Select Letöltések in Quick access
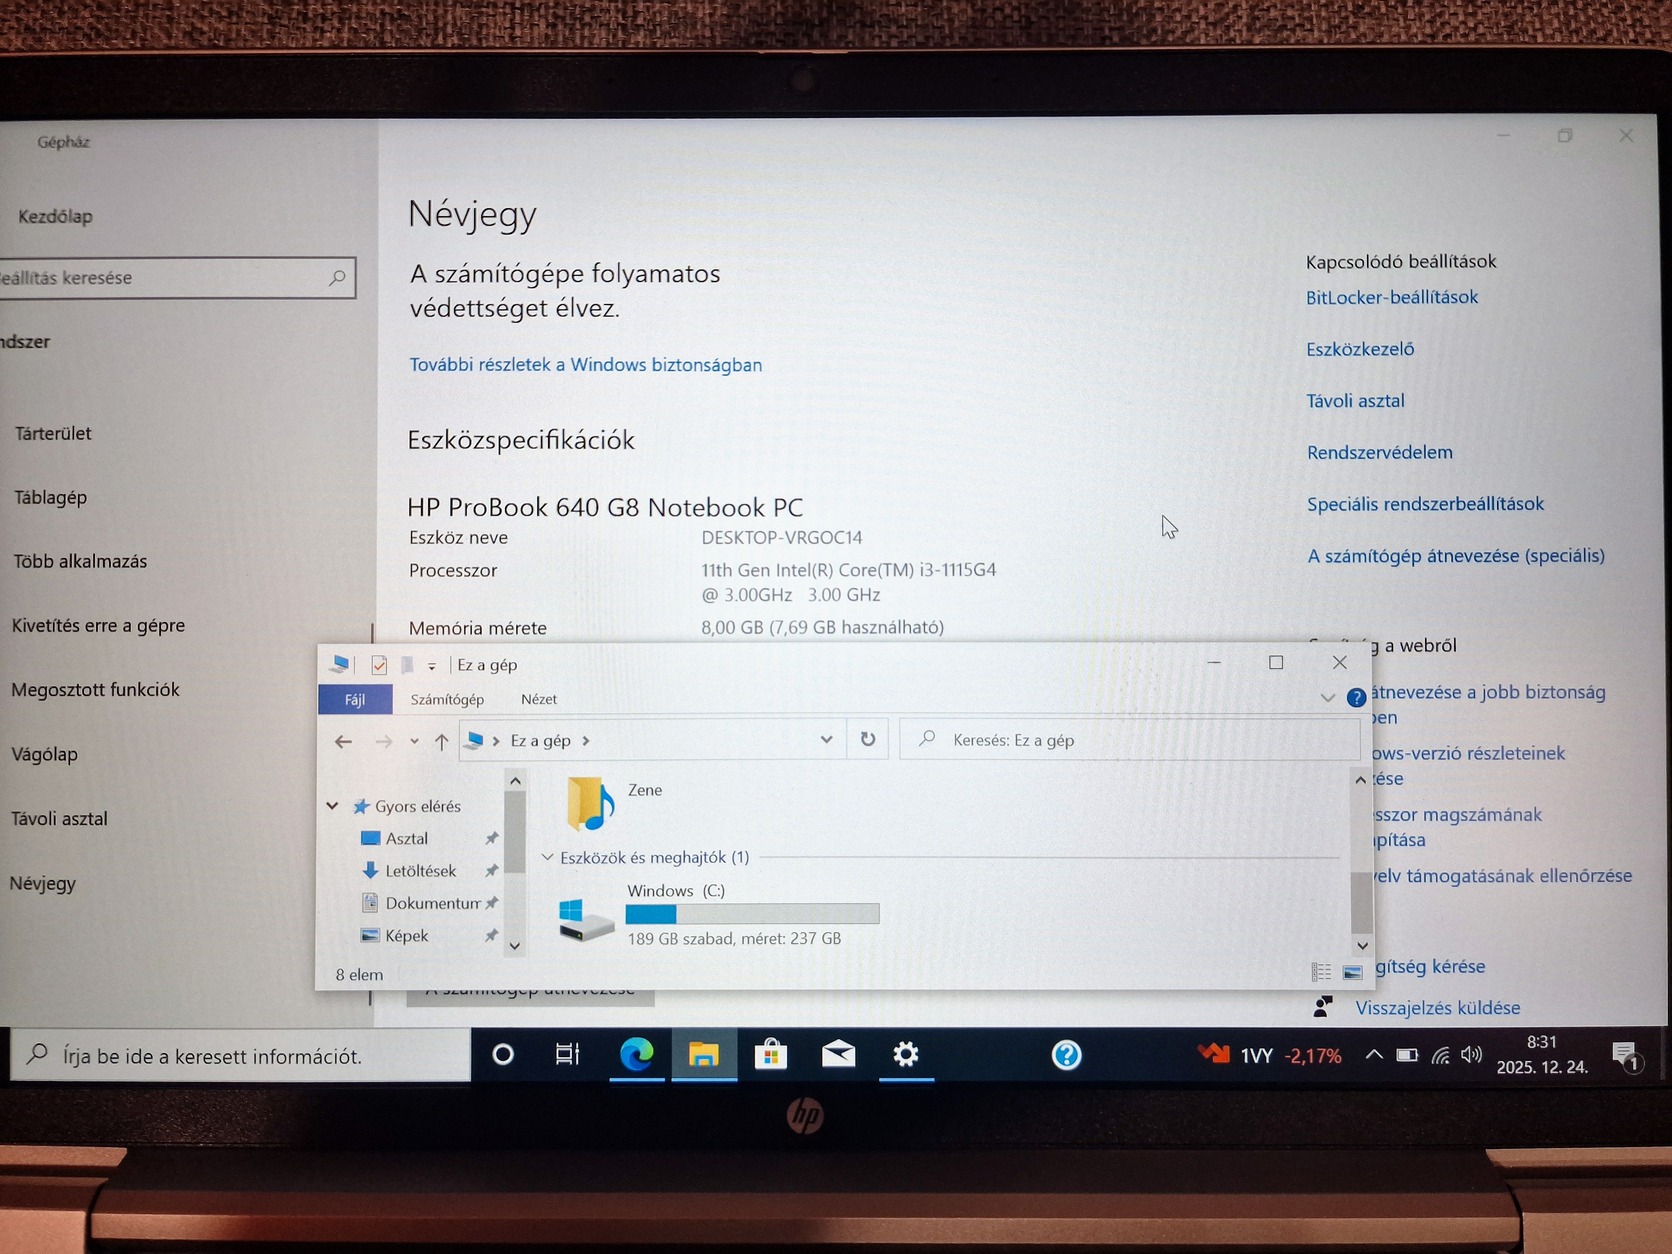1672x1254 pixels. pyautogui.click(x=420, y=871)
